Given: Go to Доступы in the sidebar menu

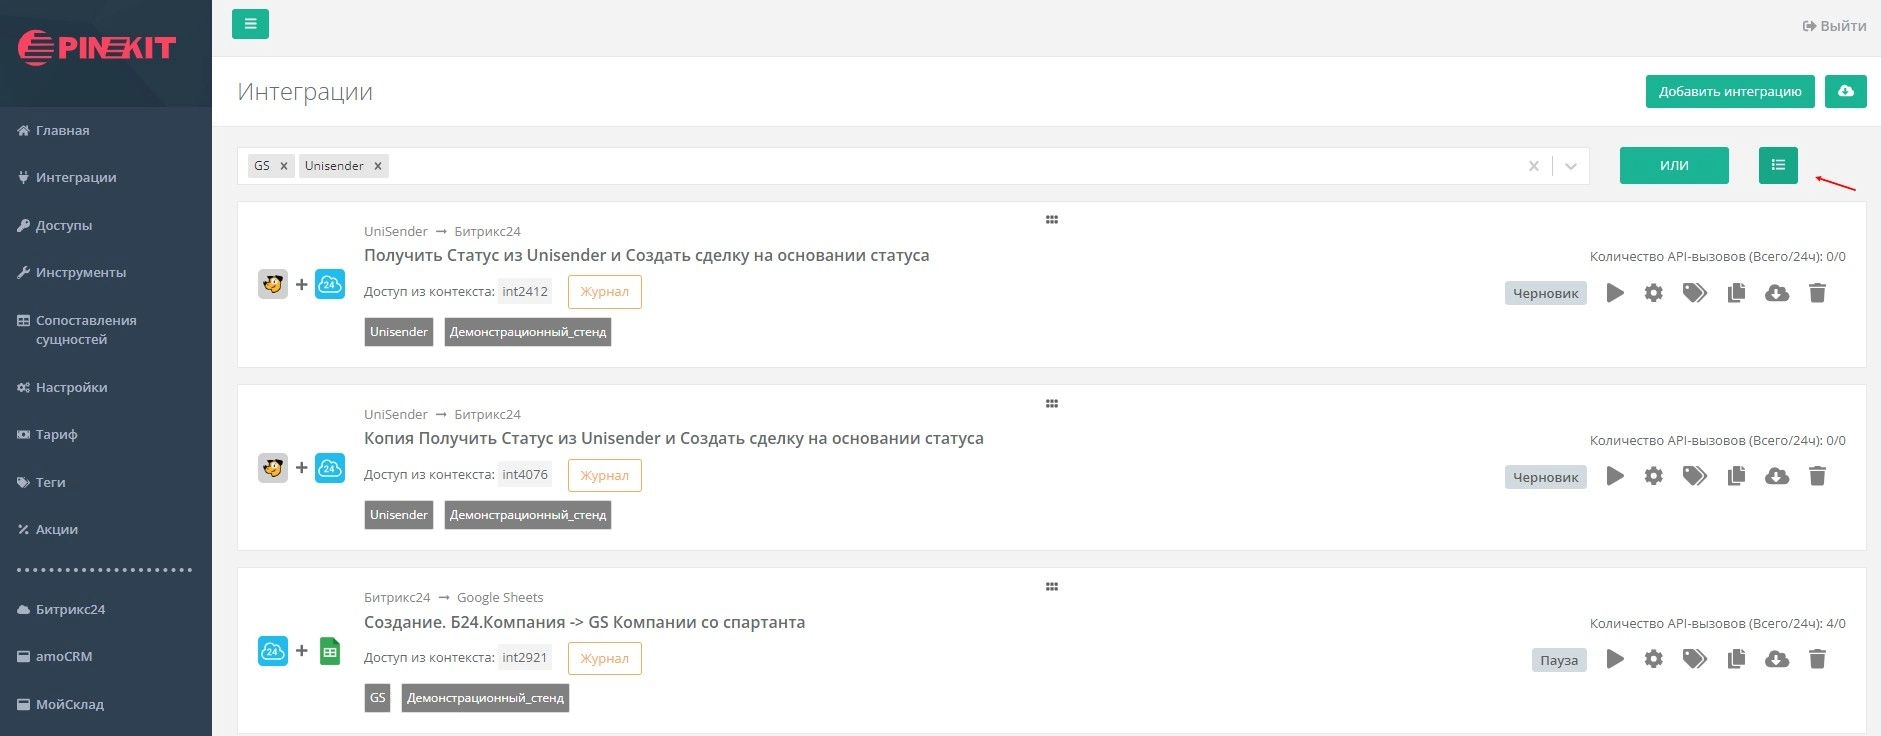Looking at the screenshot, I should tap(63, 225).
